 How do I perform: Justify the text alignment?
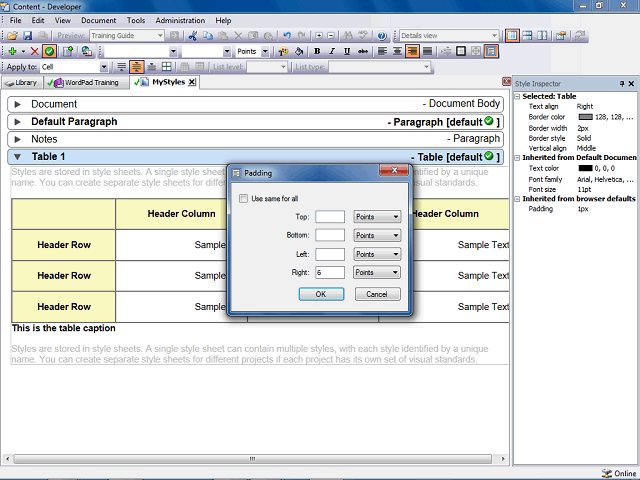click(x=427, y=51)
